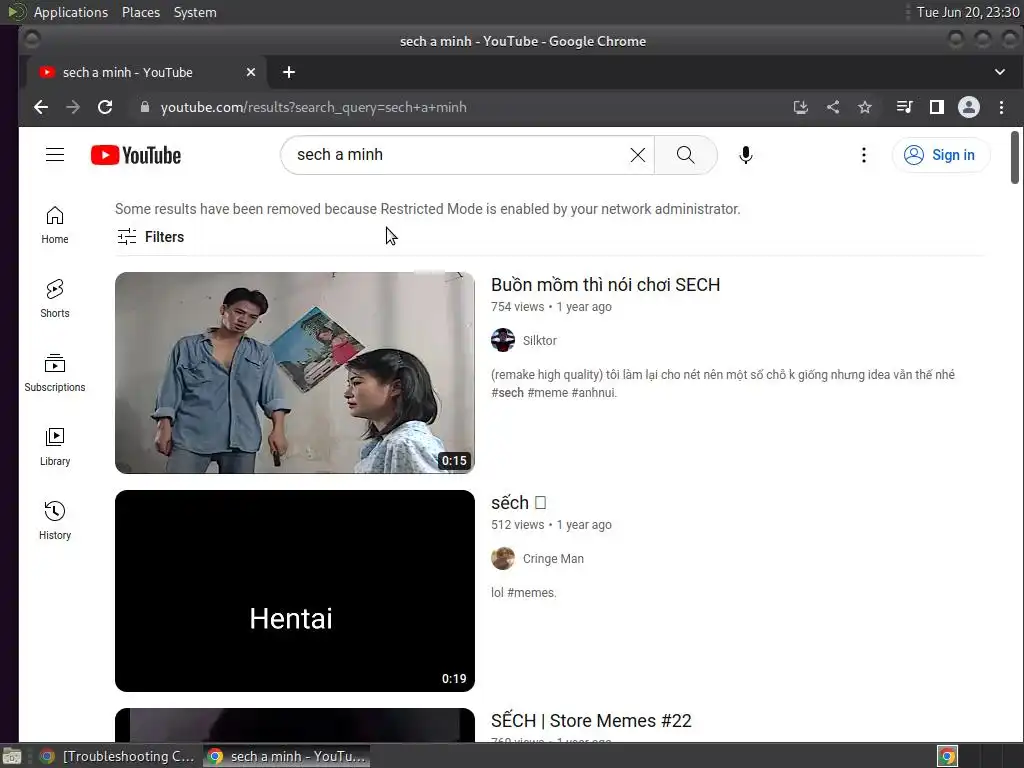Open the YouTube hamburger guide menu
This screenshot has height=768, width=1024.
(x=55, y=155)
